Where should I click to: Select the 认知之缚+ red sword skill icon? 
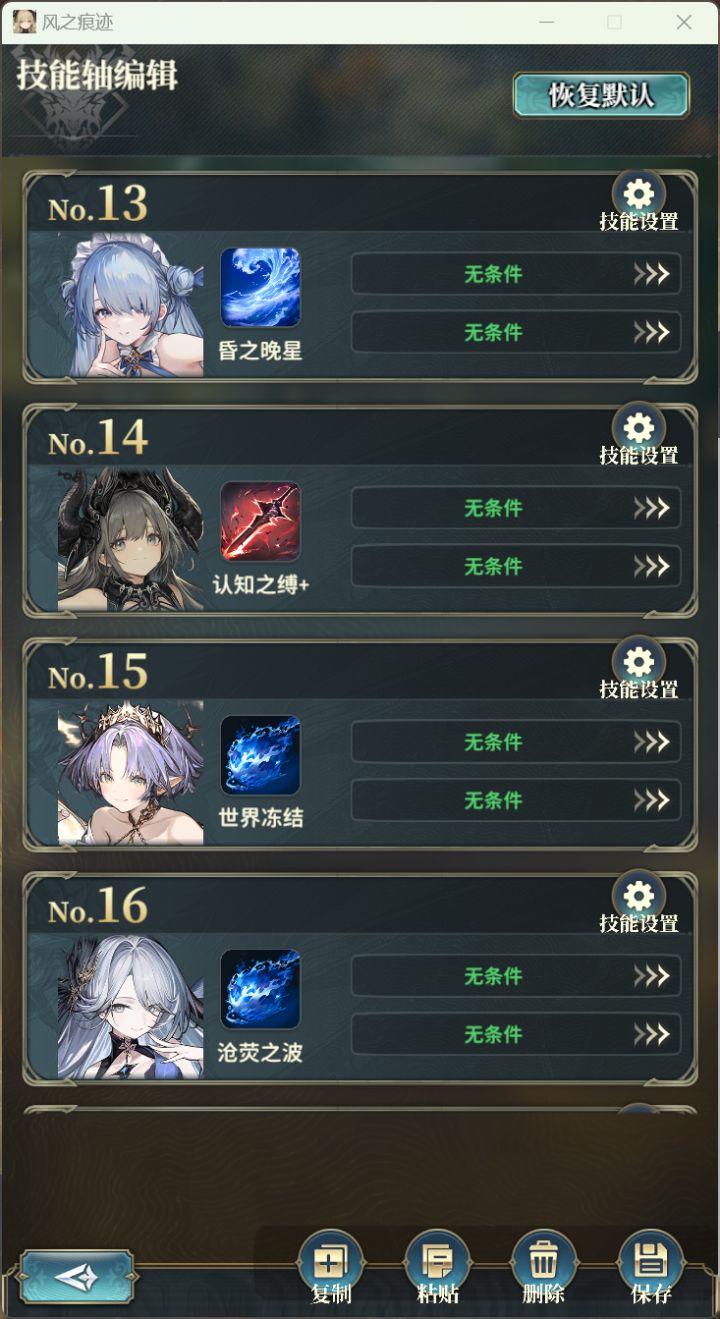(x=260, y=521)
